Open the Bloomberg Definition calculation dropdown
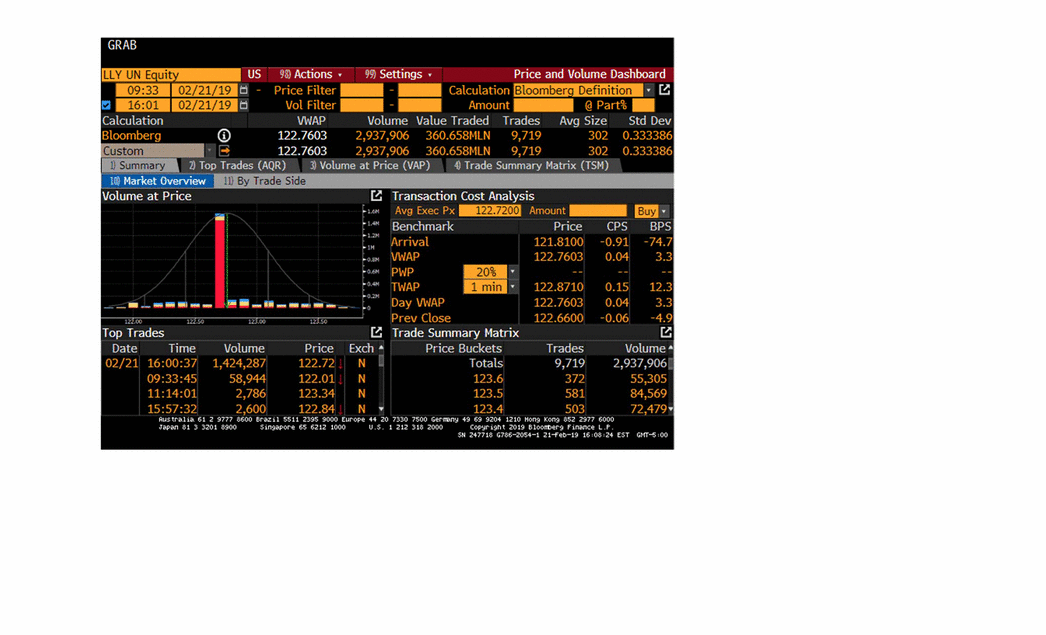The height and width of the screenshot is (635, 1046). tap(649, 90)
